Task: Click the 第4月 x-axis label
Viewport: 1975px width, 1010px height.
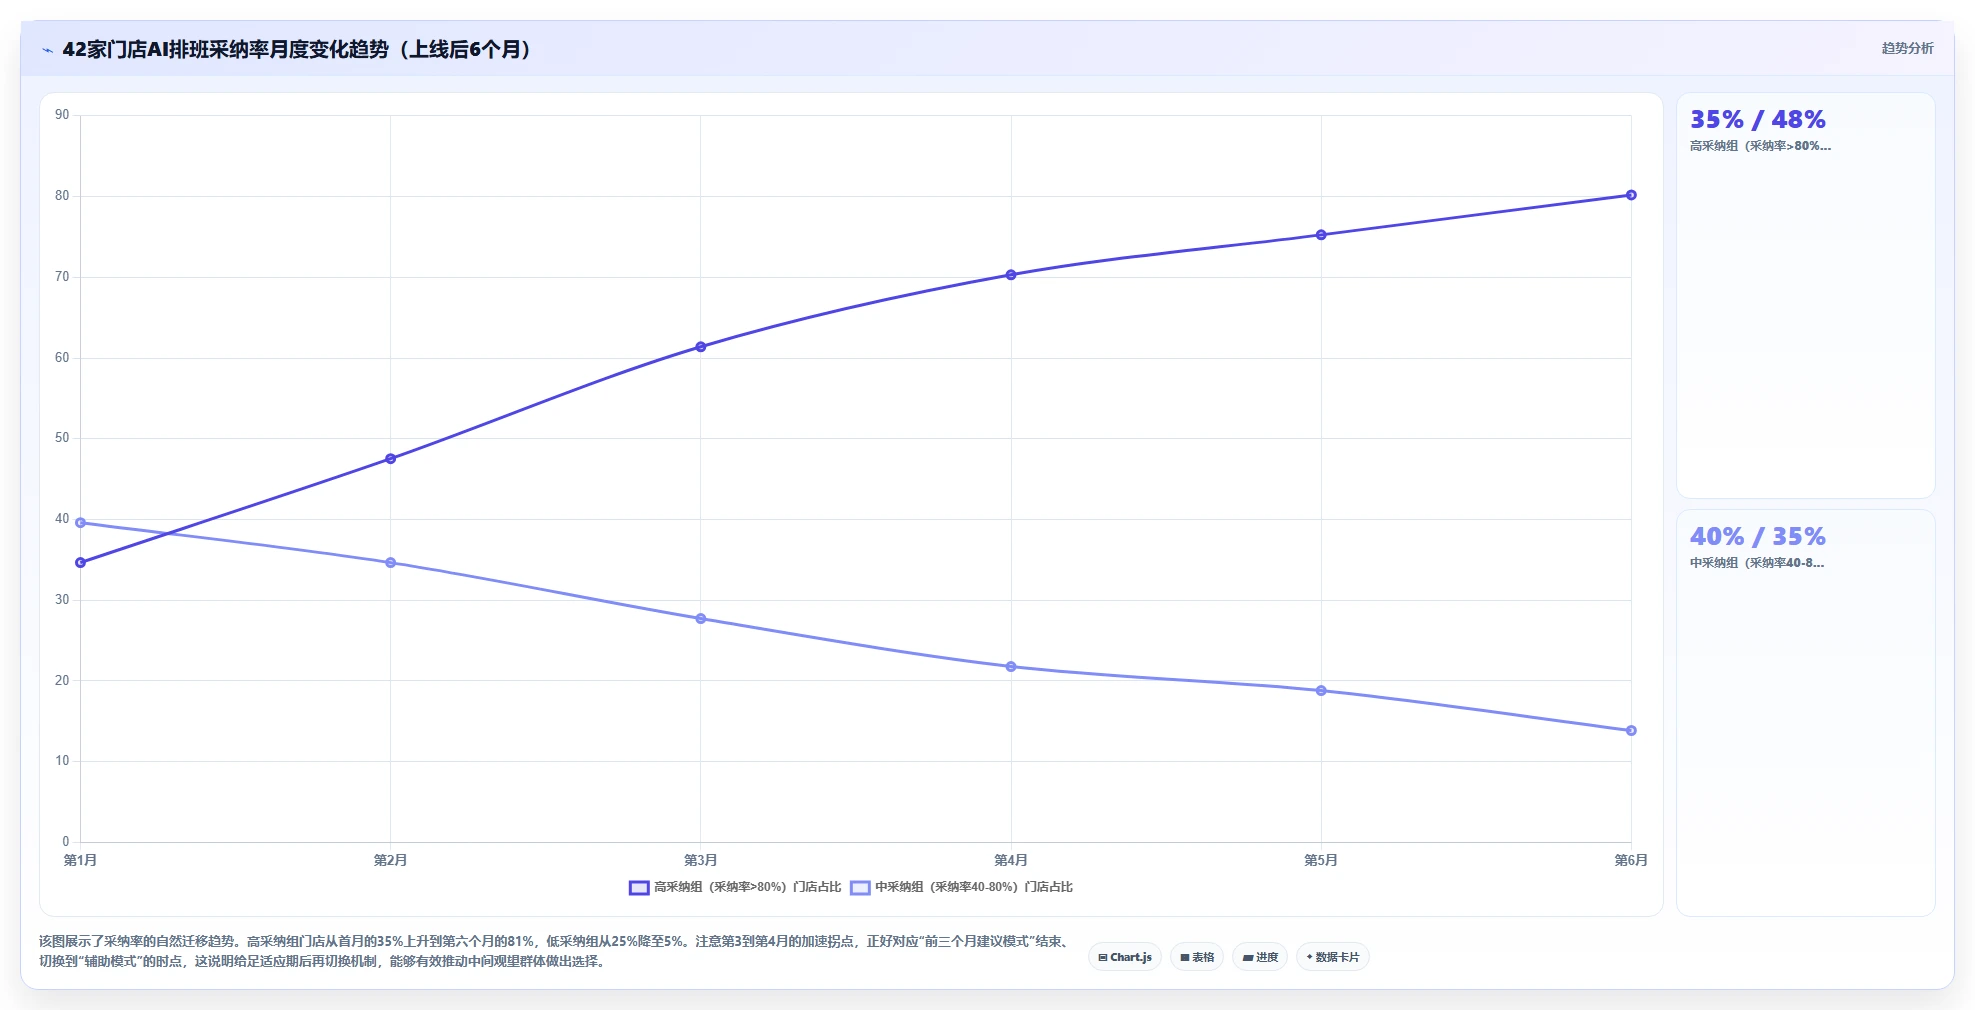Action: pos(1011,860)
